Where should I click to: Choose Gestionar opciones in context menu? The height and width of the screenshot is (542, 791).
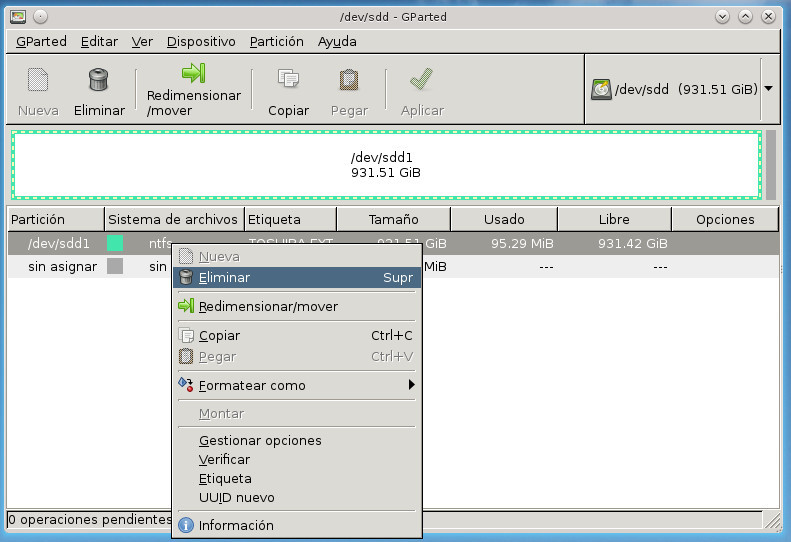coord(297,441)
